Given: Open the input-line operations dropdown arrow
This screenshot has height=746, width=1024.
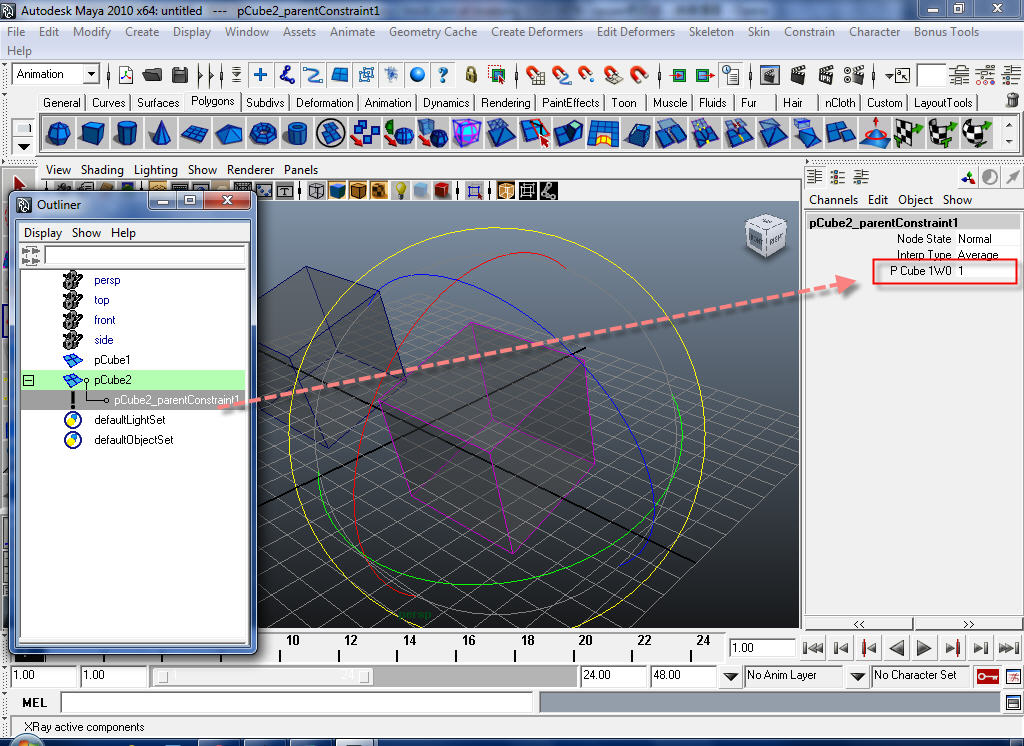Looking at the screenshot, I should (889, 76).
